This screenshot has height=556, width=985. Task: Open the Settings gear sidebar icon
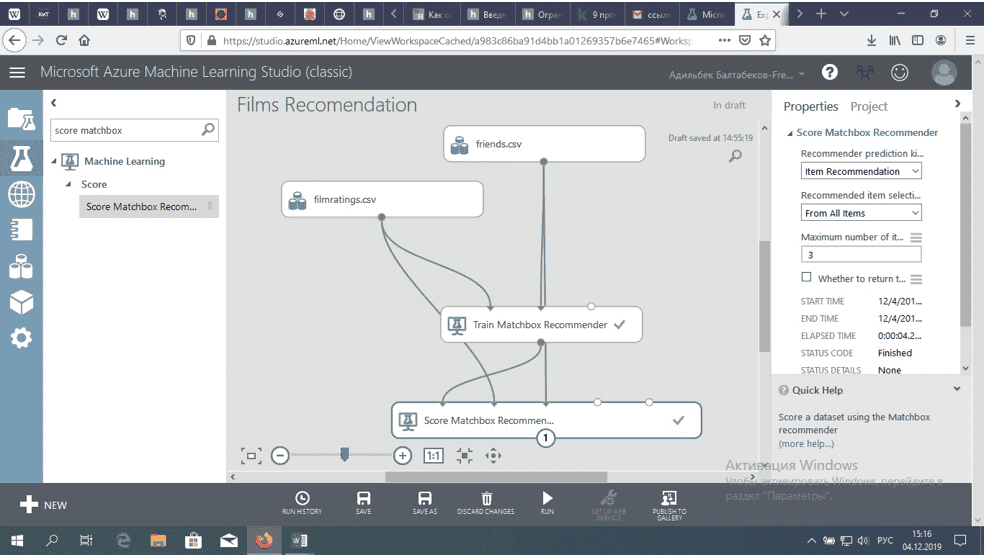(21, 338)
